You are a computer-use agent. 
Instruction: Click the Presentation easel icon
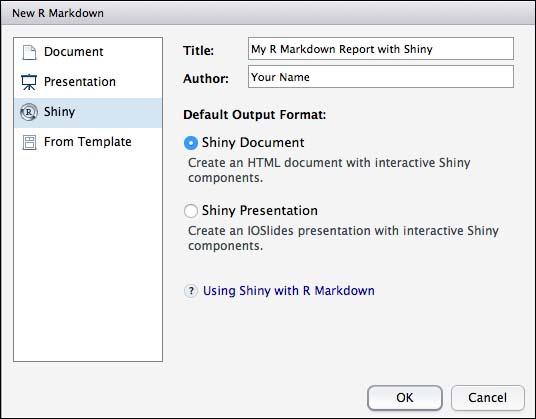click(29, 82)
